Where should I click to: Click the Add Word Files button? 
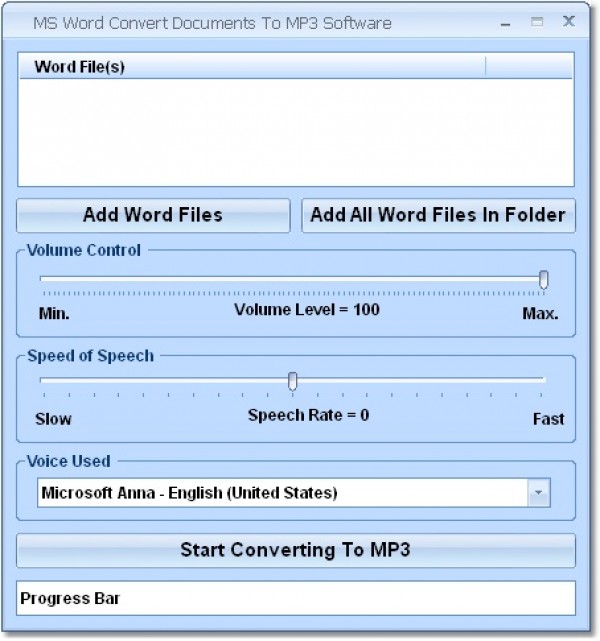pyautogui.click(x=153, y=215)
